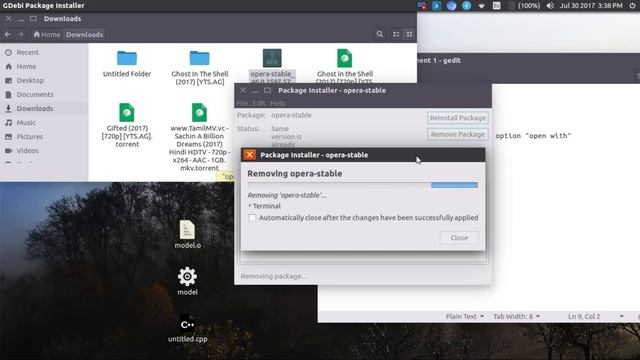This screenshot has height=360, width=640.
Task: Open the power session menu icon
Action: [632, 6]
